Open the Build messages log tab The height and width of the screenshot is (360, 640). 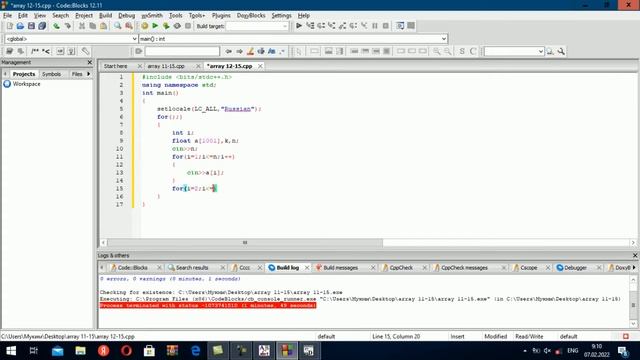pos(340,267)
